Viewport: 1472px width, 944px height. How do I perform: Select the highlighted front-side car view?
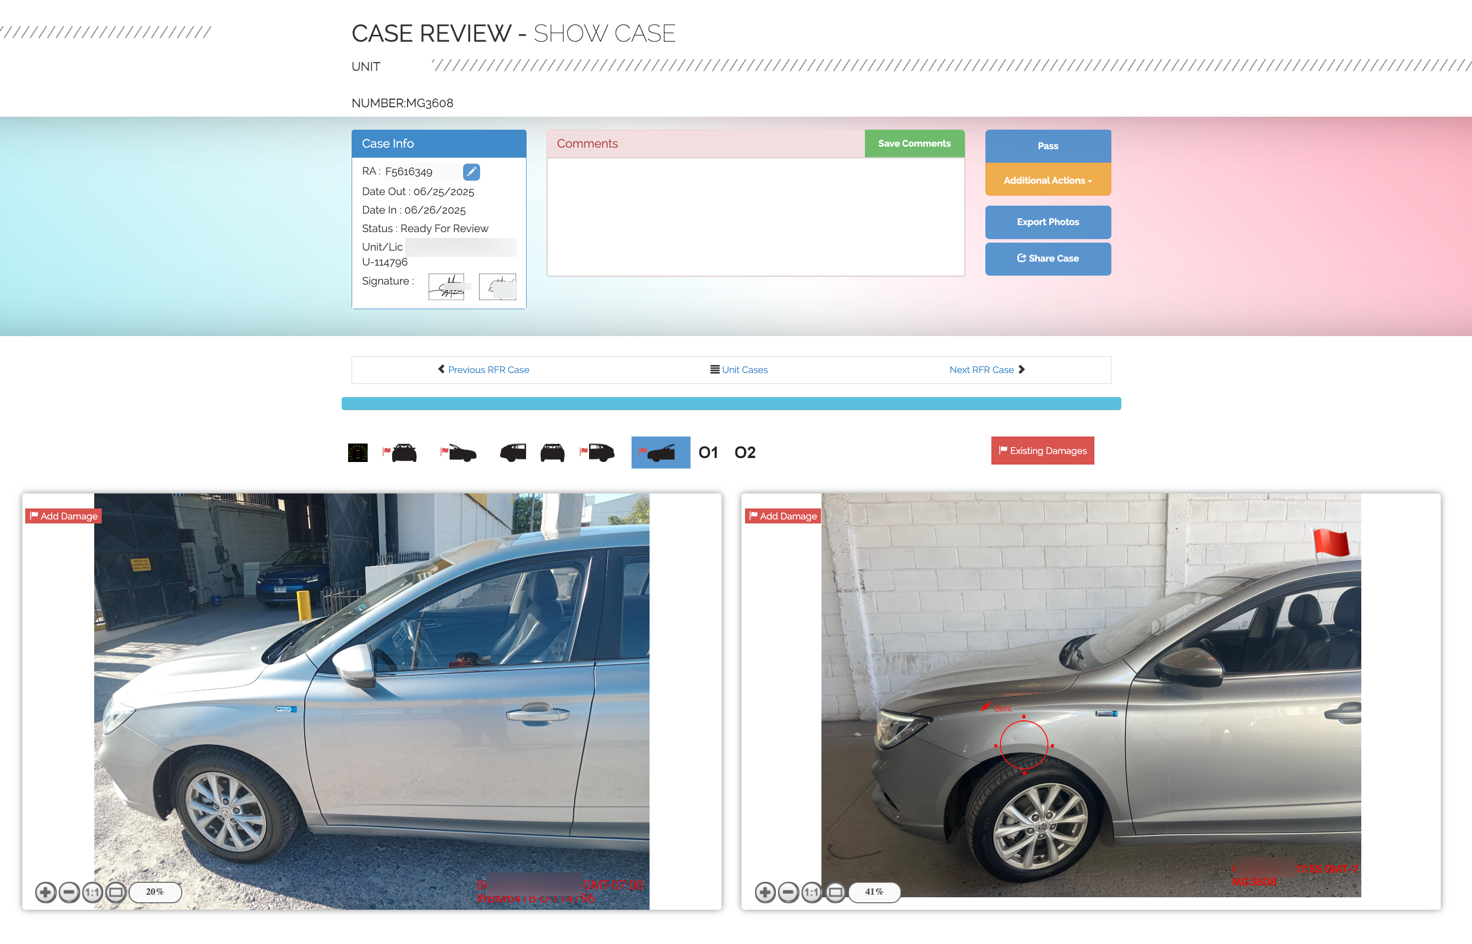click(660, 453)
